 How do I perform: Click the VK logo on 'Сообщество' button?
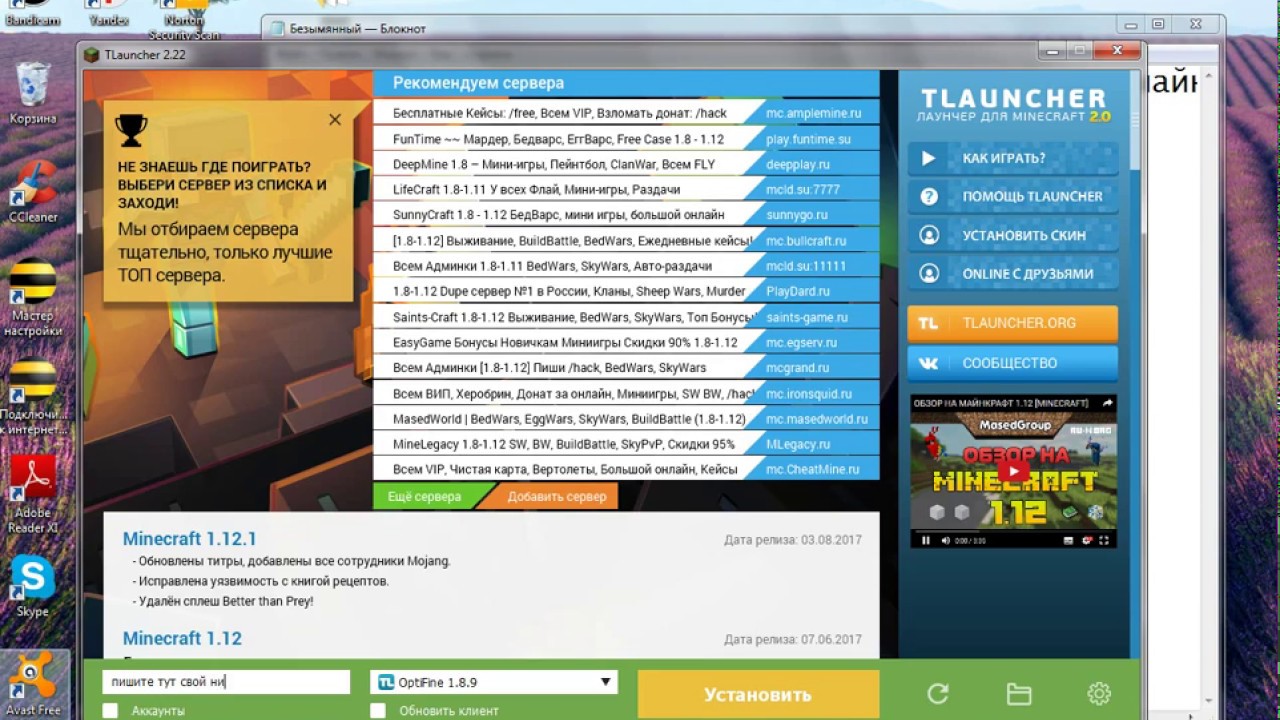point(929,363)
